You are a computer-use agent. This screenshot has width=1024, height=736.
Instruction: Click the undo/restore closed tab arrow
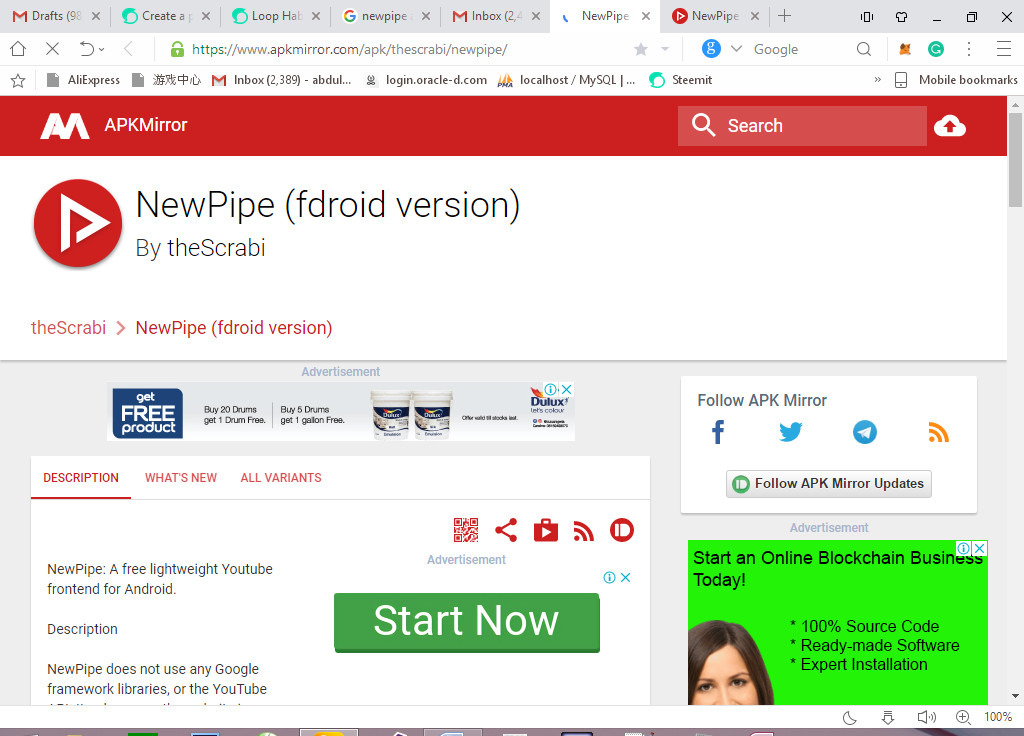coord(87,49)
